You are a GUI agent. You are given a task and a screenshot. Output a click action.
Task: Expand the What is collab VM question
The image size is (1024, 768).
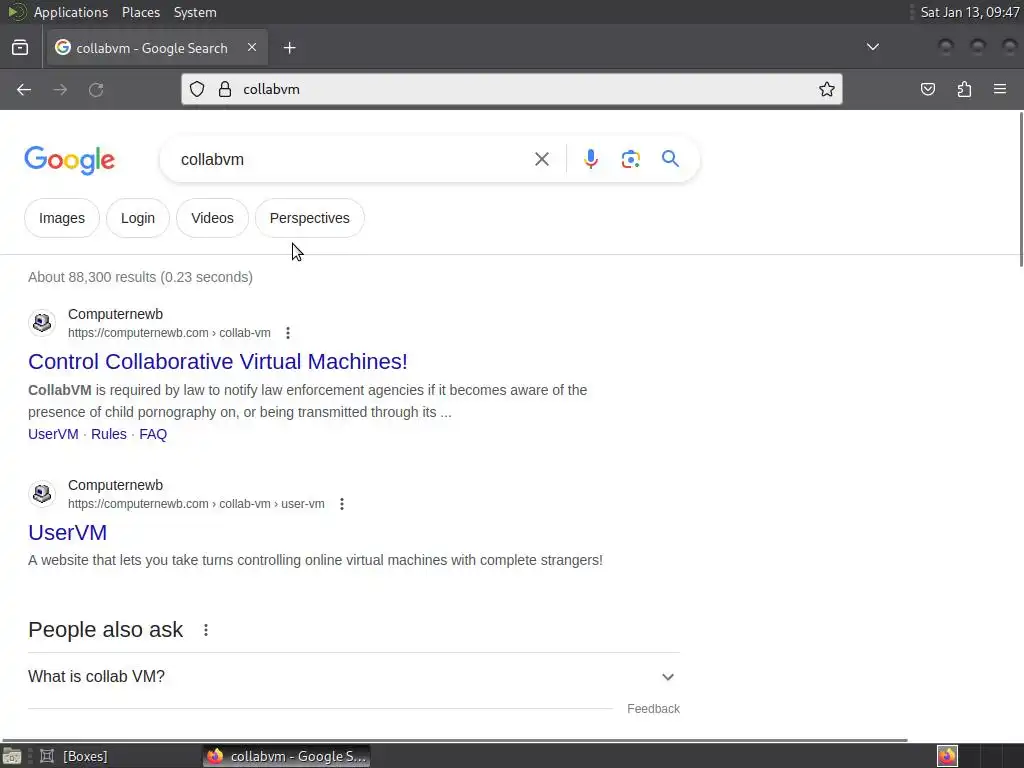pos(353,677)
